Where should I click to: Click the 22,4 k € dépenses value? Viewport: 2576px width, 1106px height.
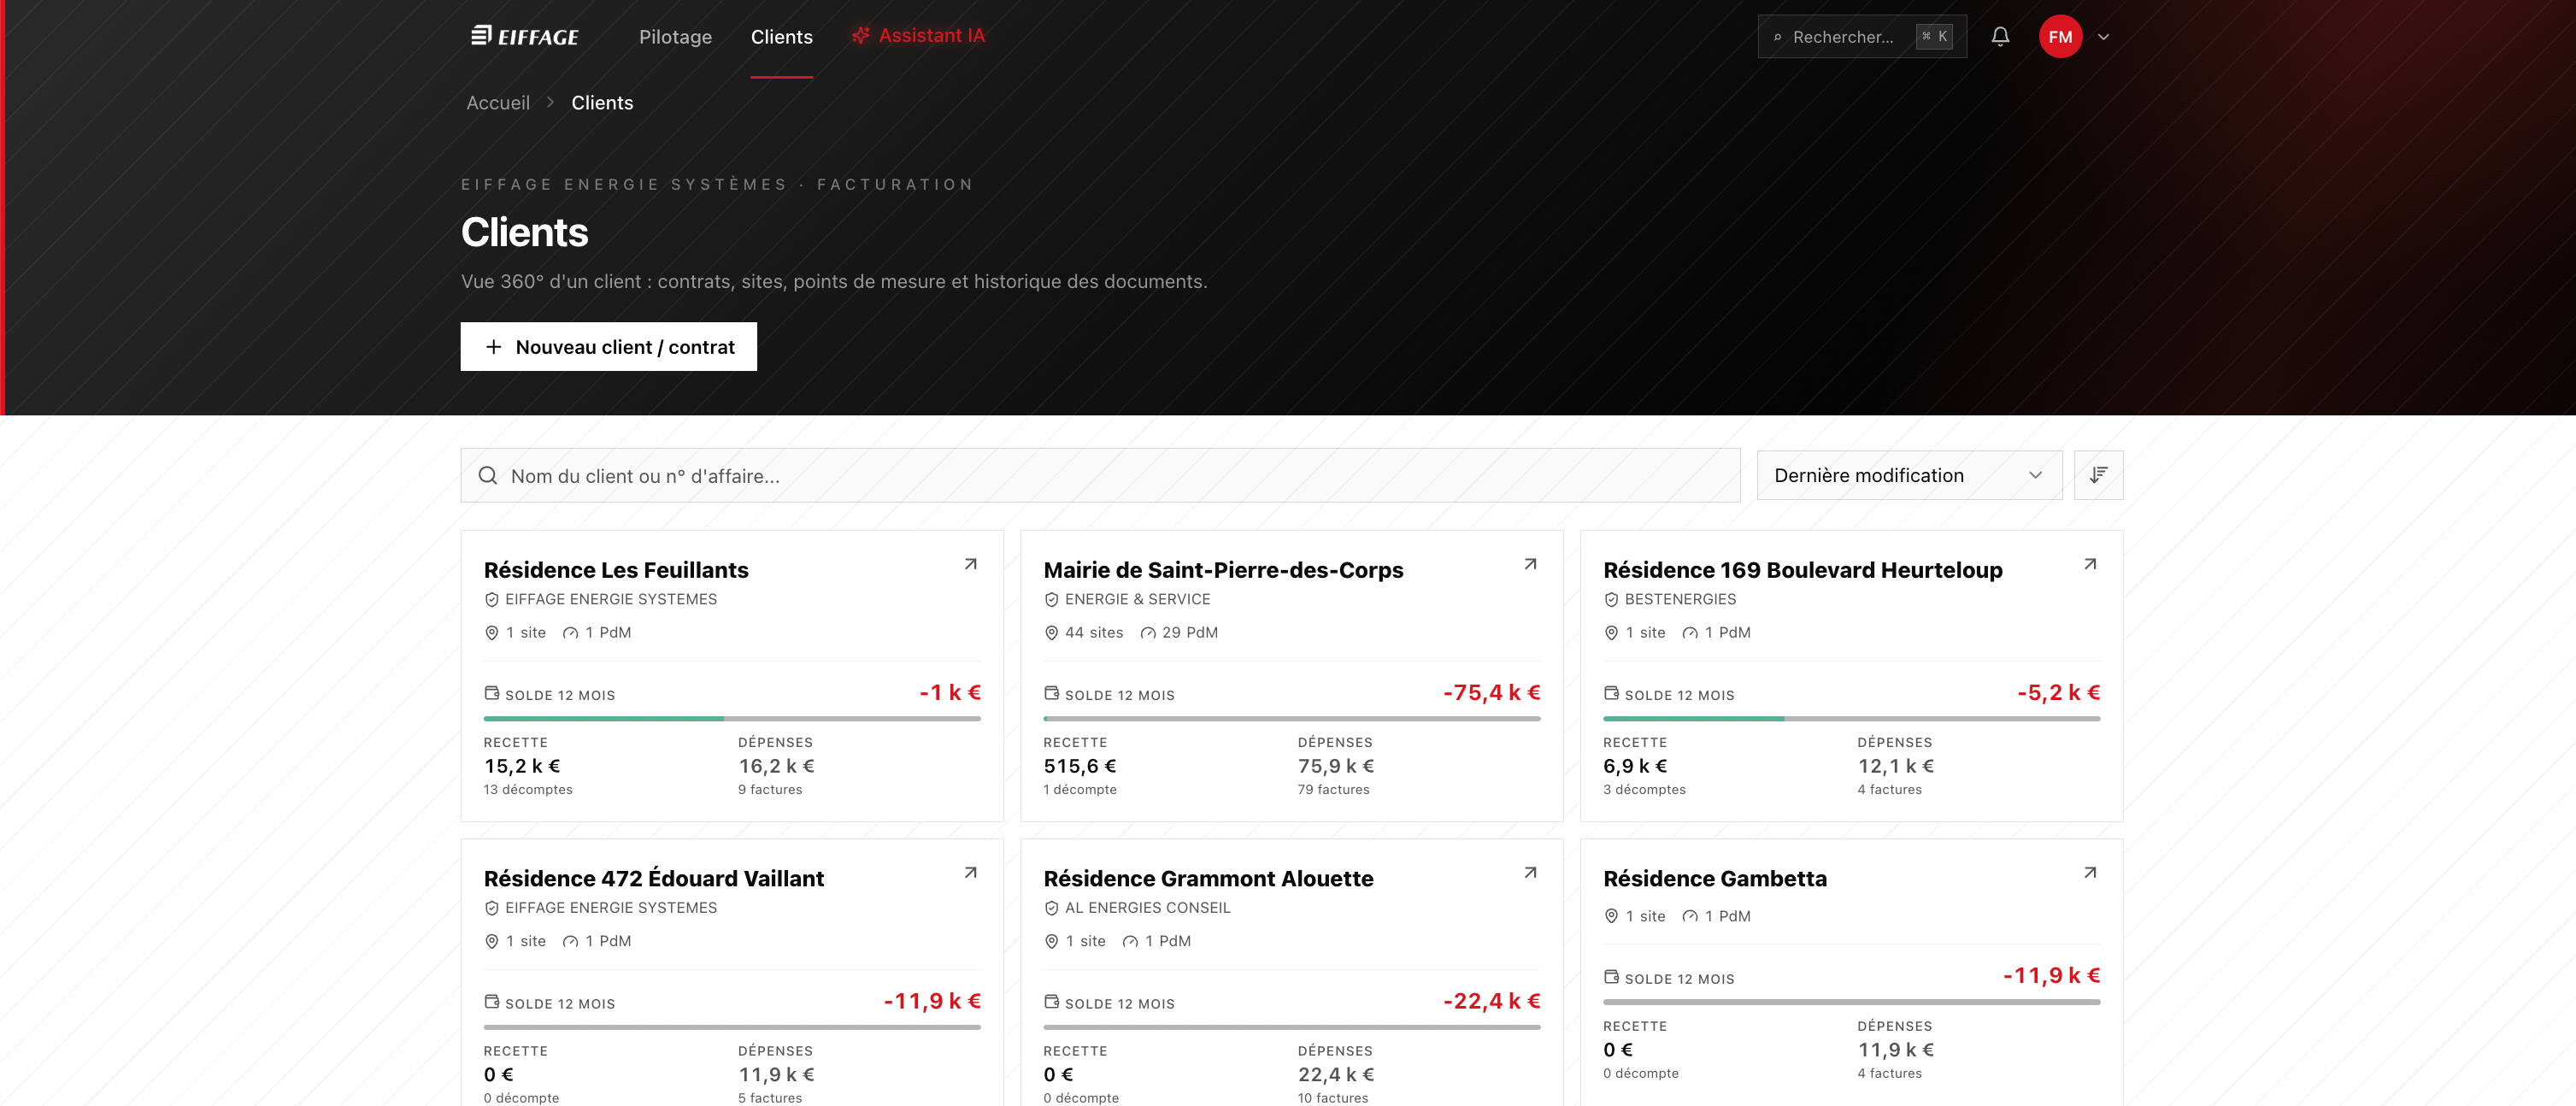tap(1336, 1075)
